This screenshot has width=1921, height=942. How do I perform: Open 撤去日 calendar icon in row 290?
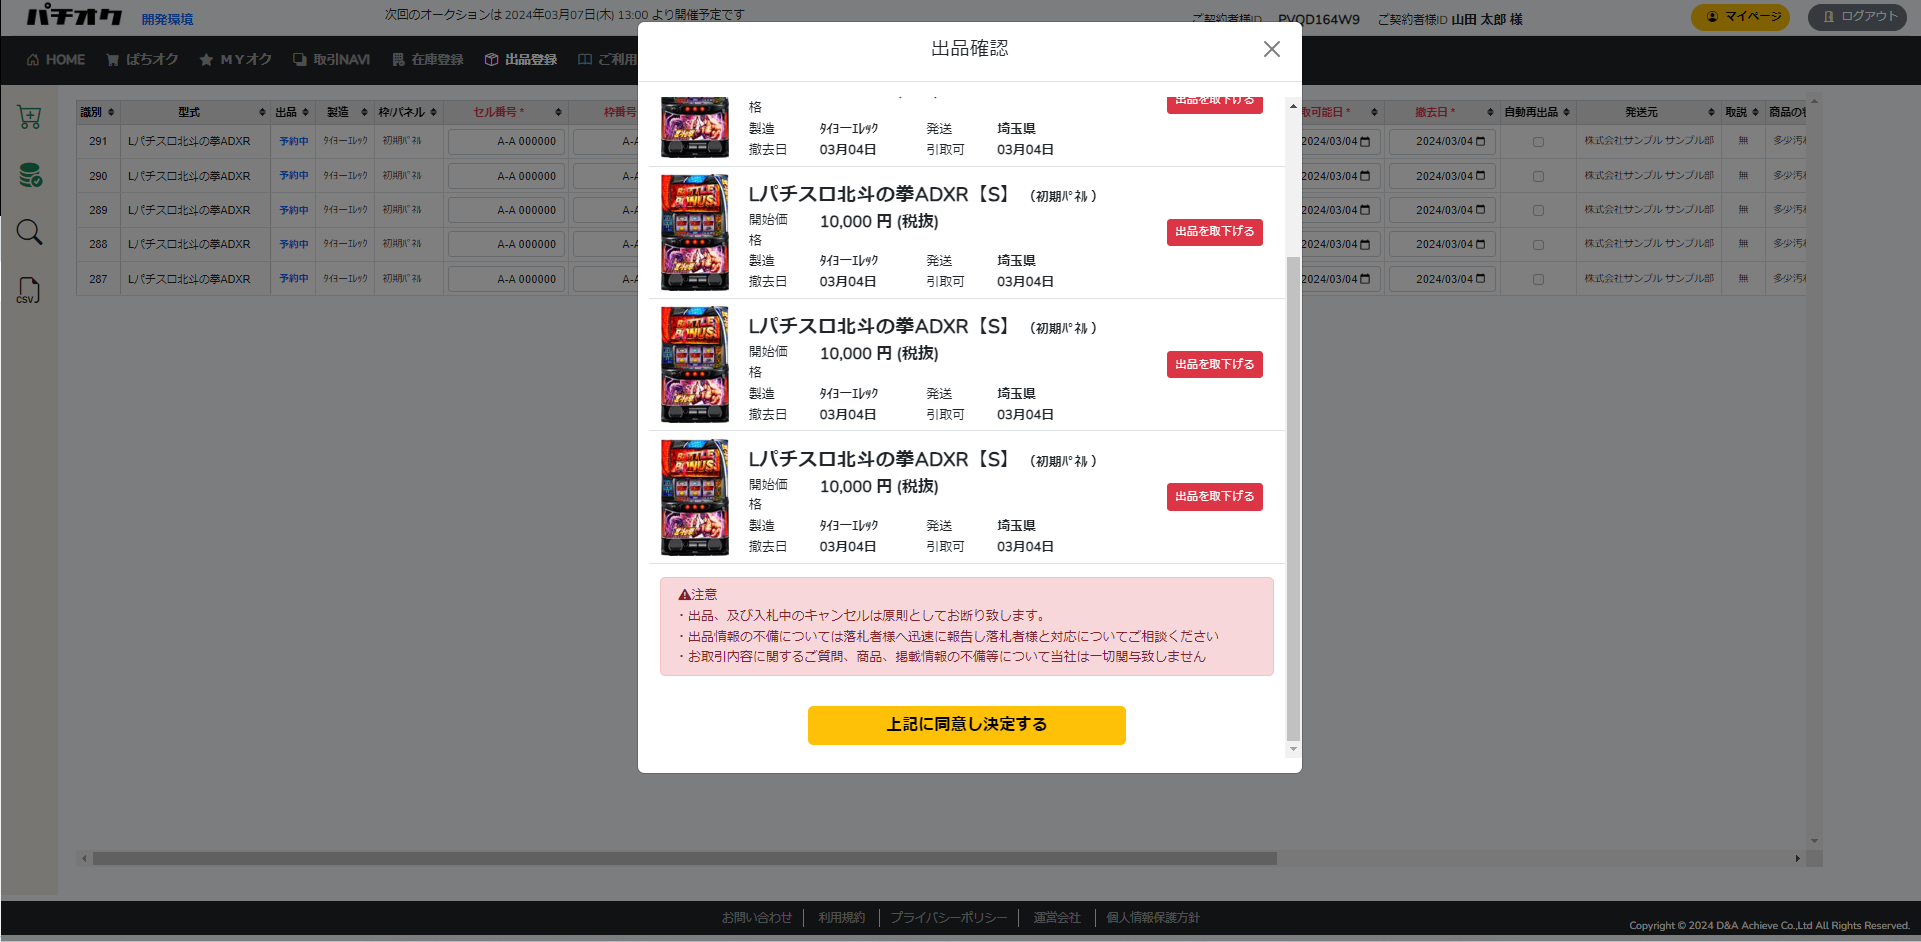coord(1480,176)
